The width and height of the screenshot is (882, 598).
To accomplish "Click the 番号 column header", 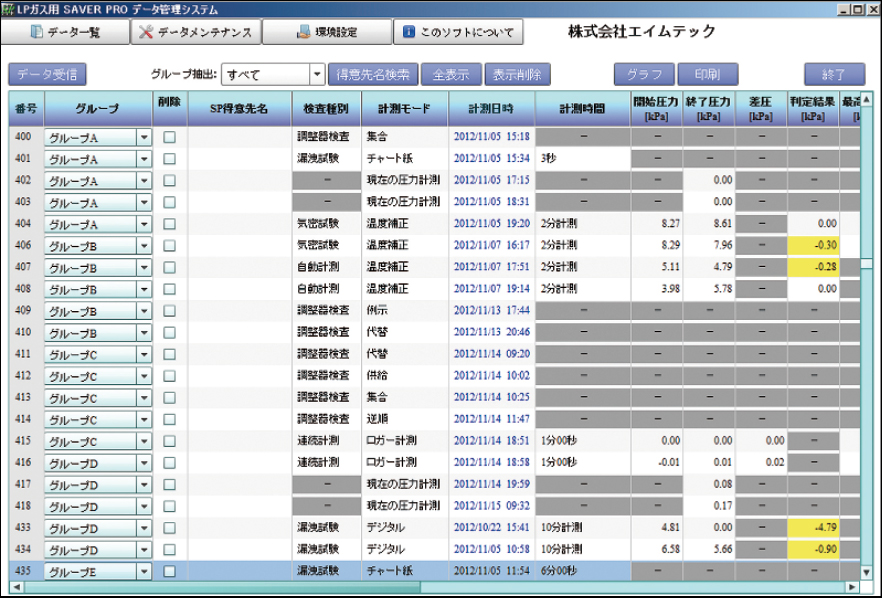I will (26, 109).
